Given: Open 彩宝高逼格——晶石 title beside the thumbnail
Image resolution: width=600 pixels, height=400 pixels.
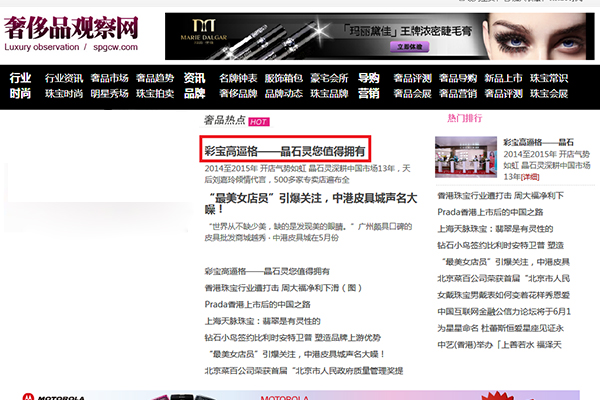Looking at the screenshot, I should point(538,142).
